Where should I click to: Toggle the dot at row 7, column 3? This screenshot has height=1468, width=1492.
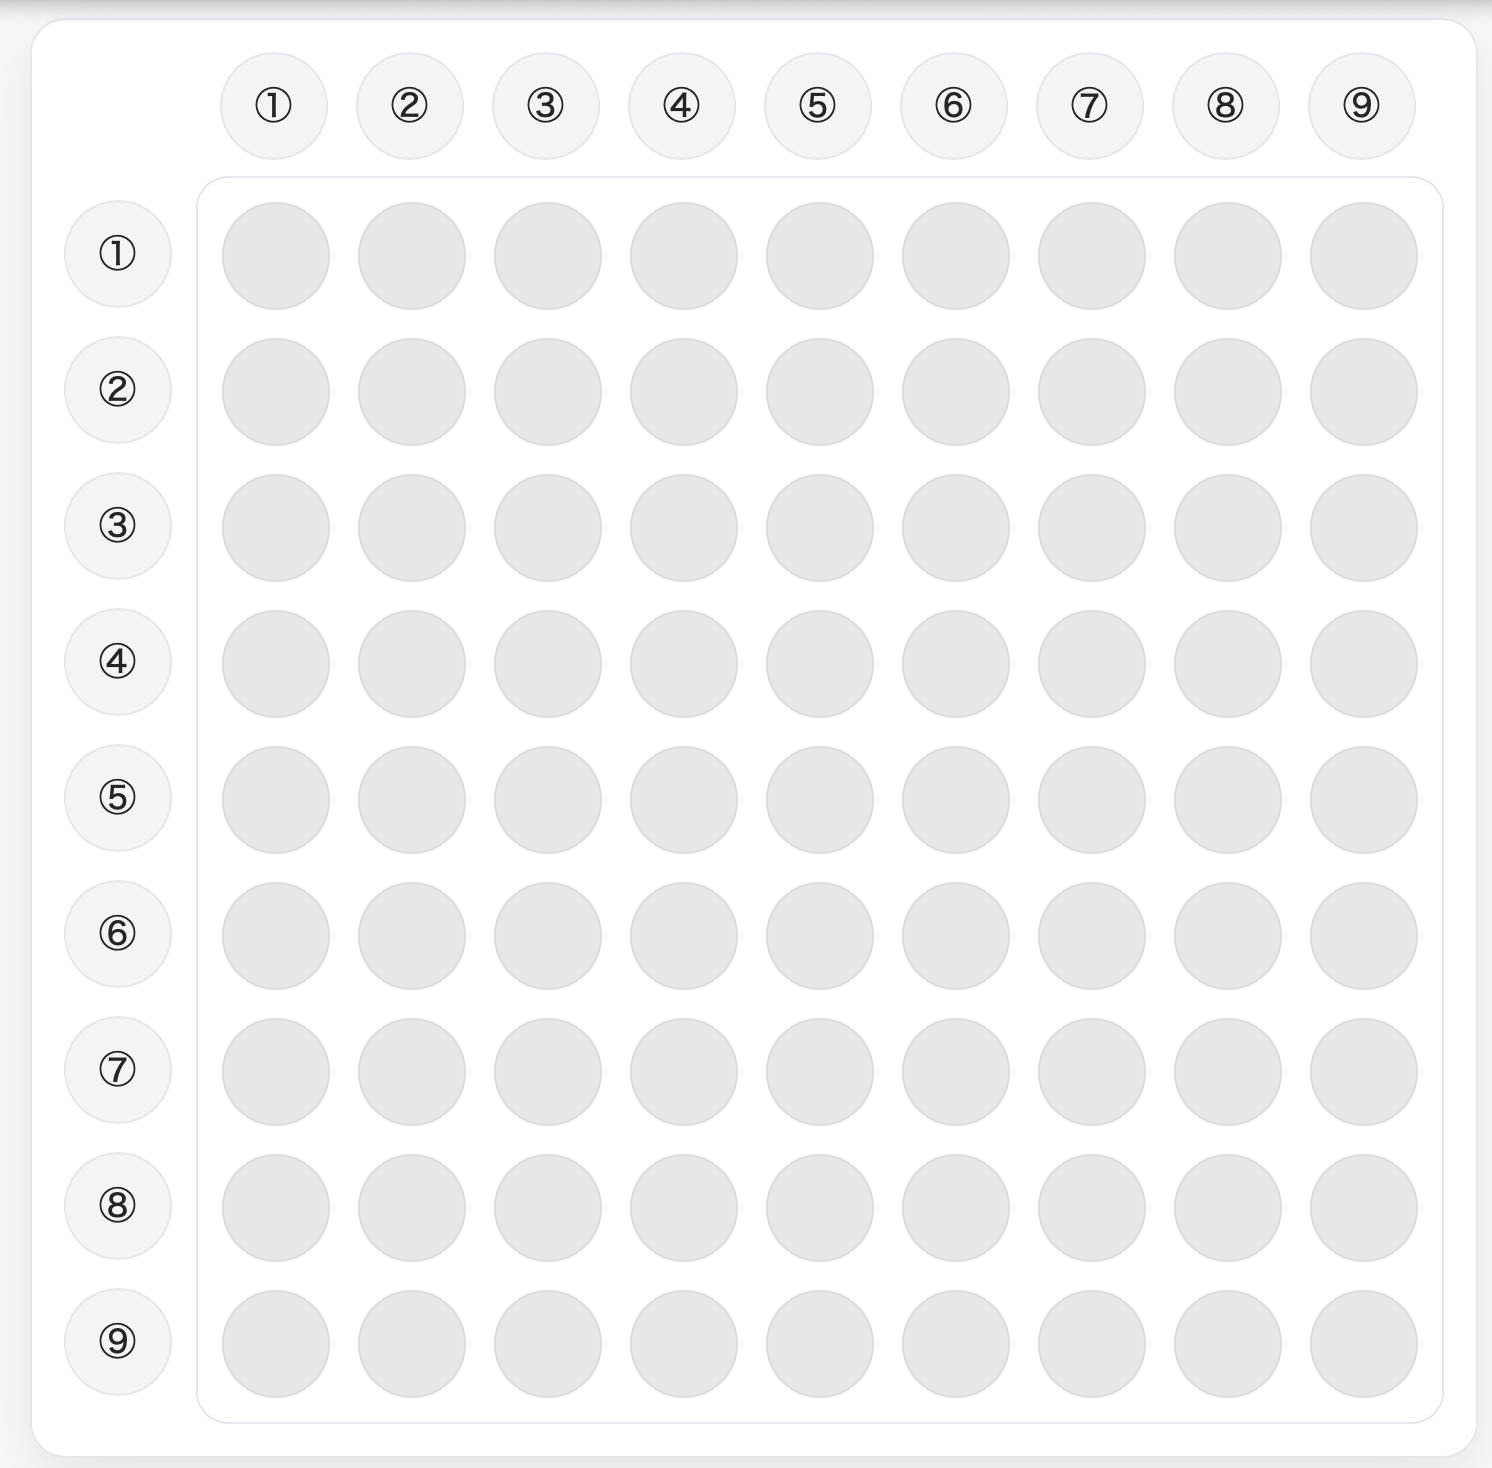548,1072
